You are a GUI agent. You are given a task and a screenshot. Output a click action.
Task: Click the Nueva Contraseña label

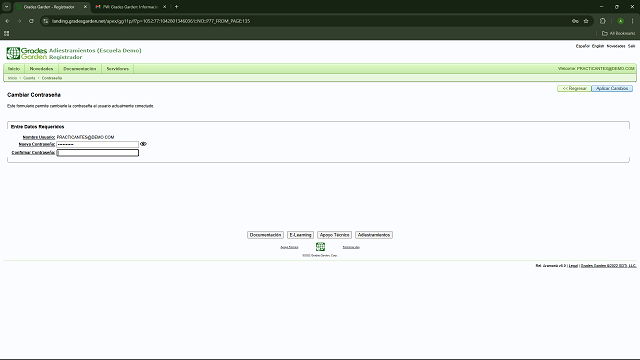(x=37, y=144)
